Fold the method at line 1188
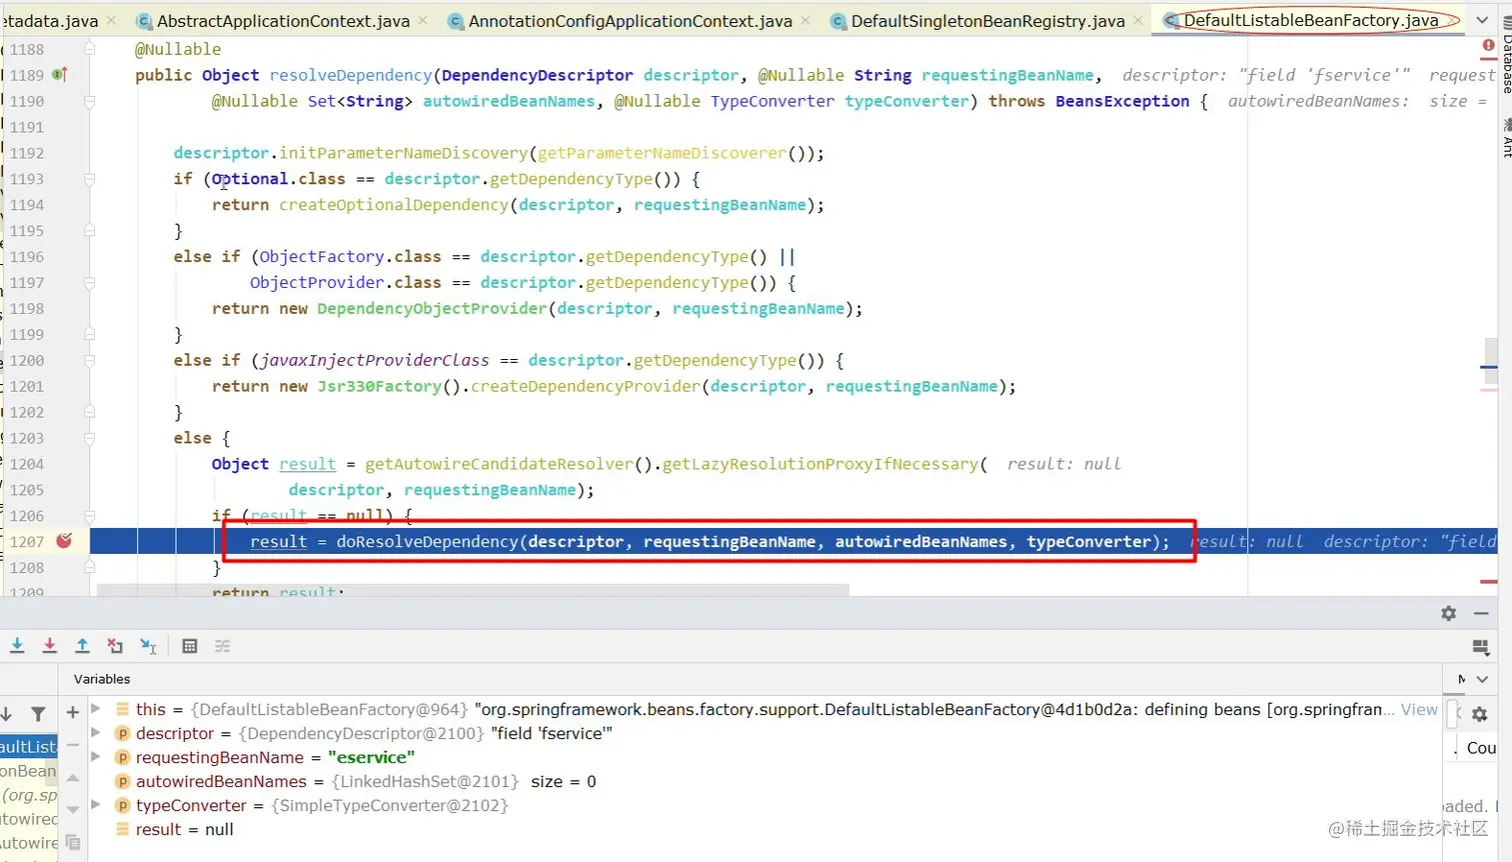The height and width of the screenshot is (862, 1512). pyautogui.click(x=89, y=48)
